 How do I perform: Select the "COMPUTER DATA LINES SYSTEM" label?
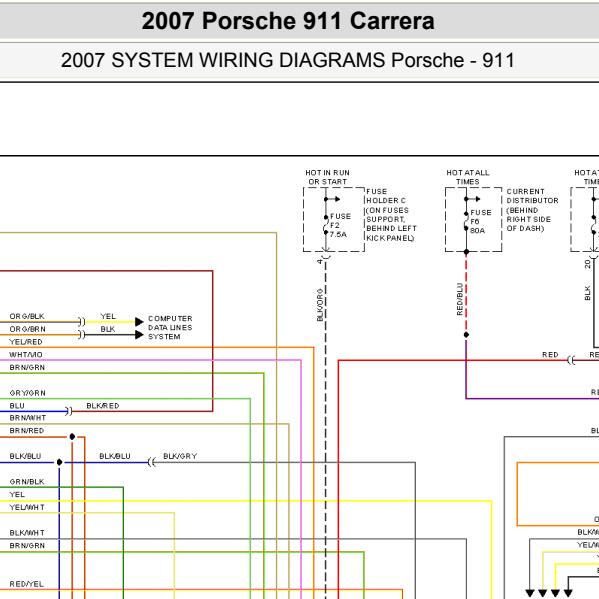(170, 327)
